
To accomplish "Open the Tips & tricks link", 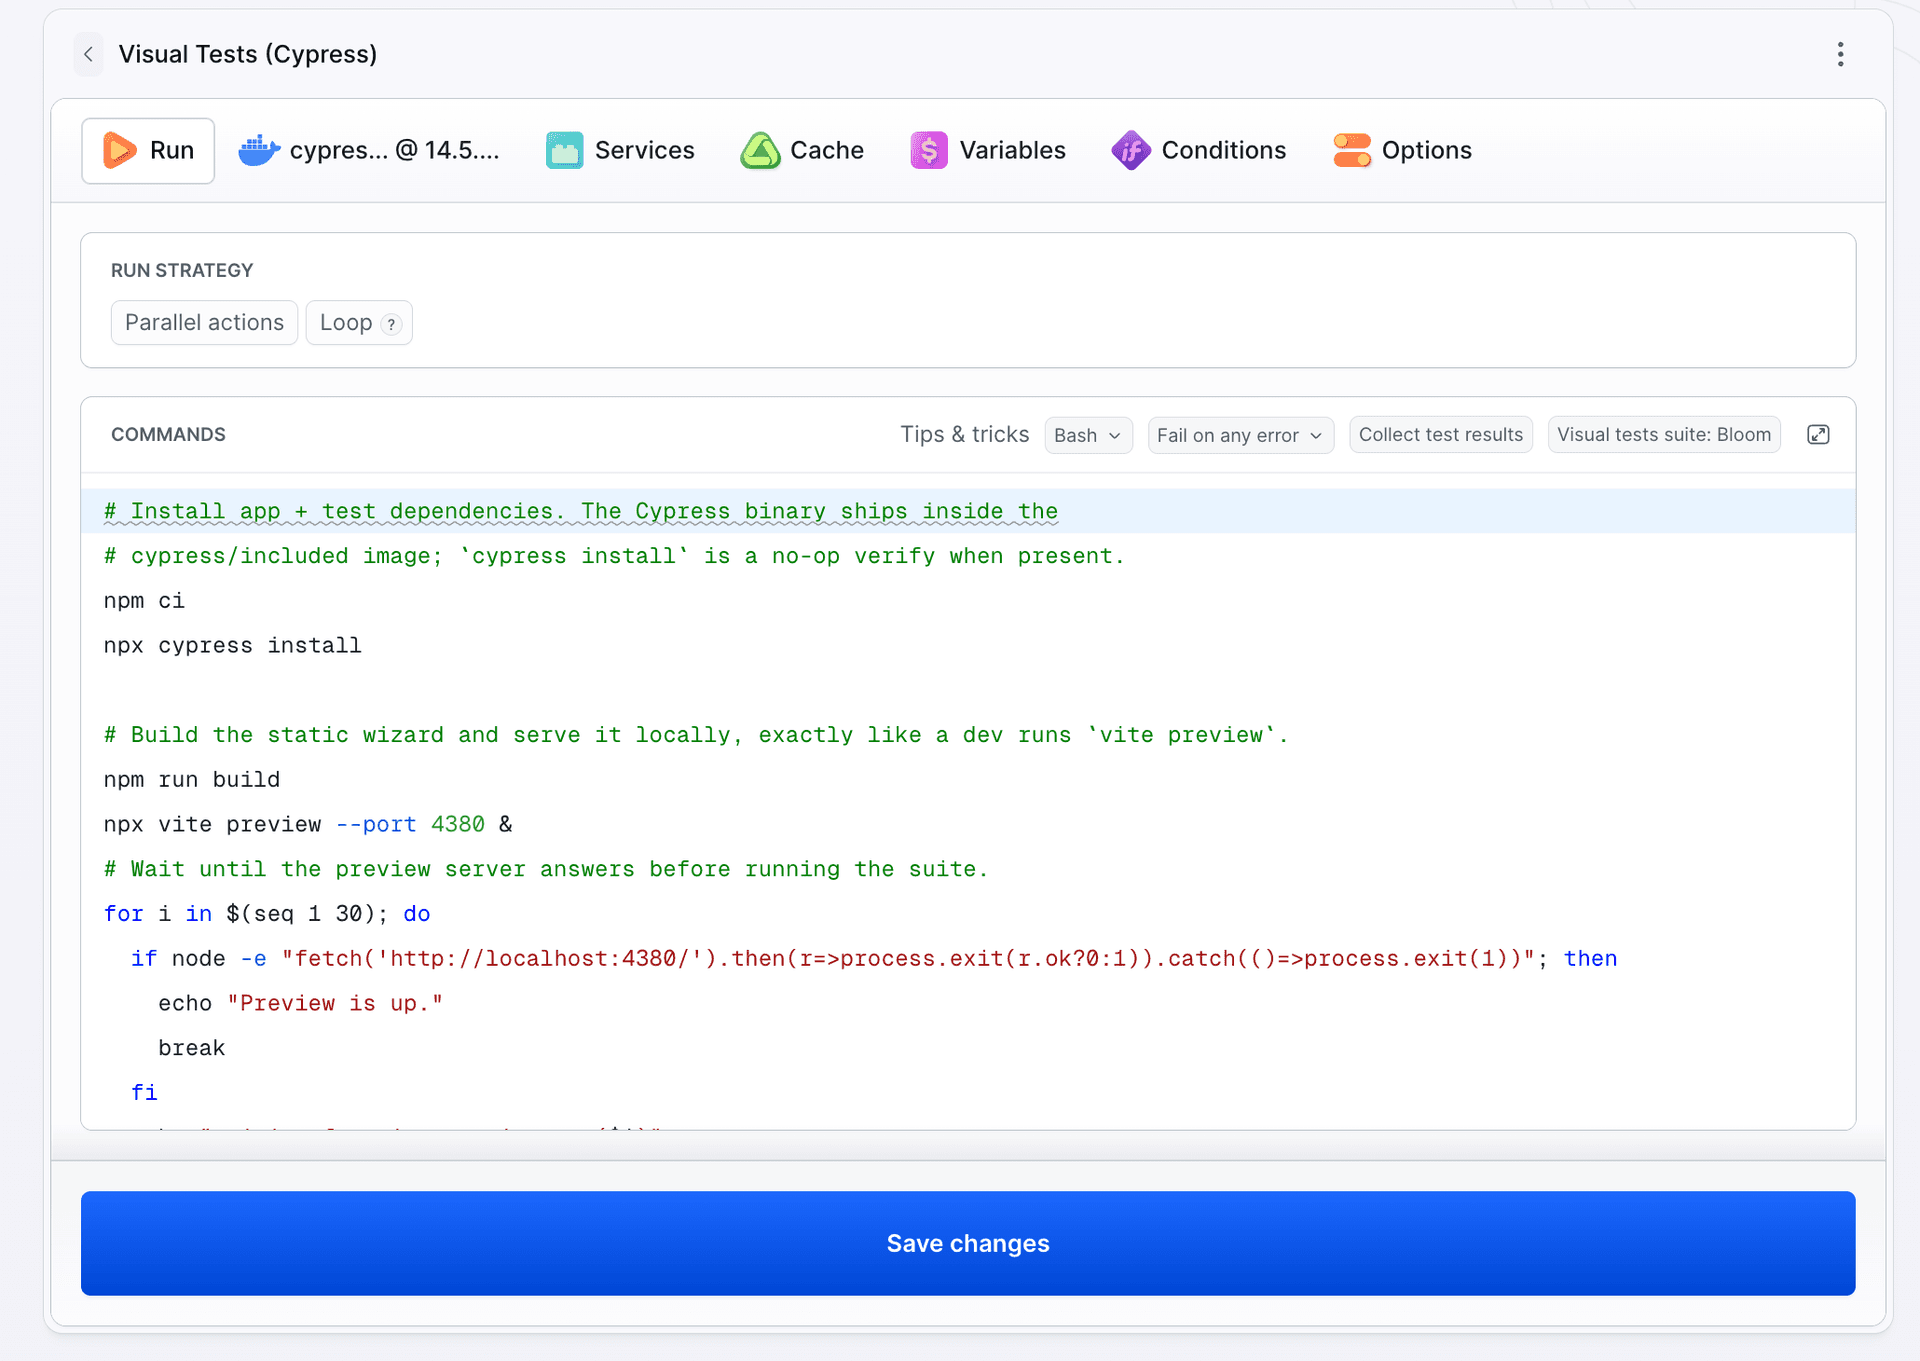I will 964,434.
